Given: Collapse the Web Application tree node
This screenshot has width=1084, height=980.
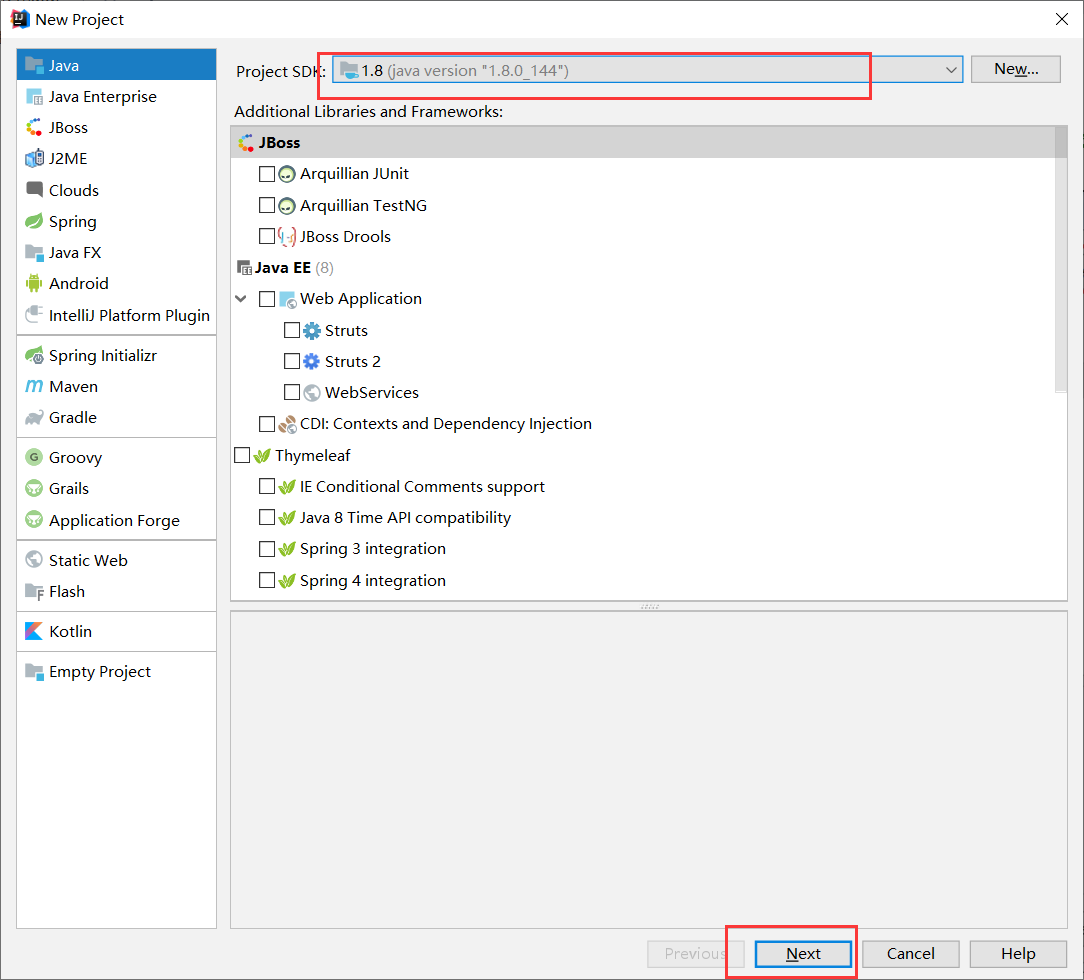Looking at the screenshot, I should [x=241, y=299].
